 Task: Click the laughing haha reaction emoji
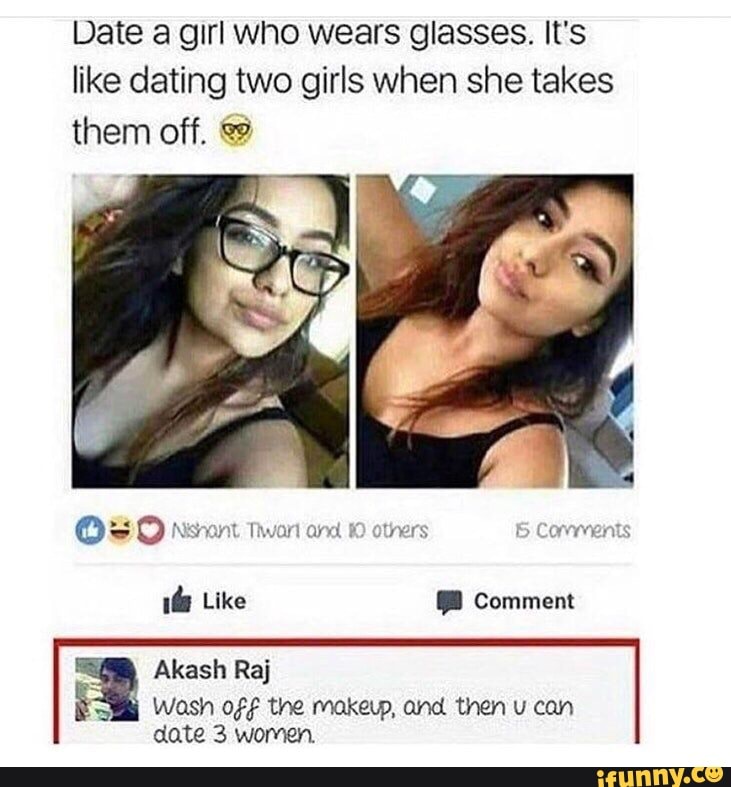tap(120, 531)
